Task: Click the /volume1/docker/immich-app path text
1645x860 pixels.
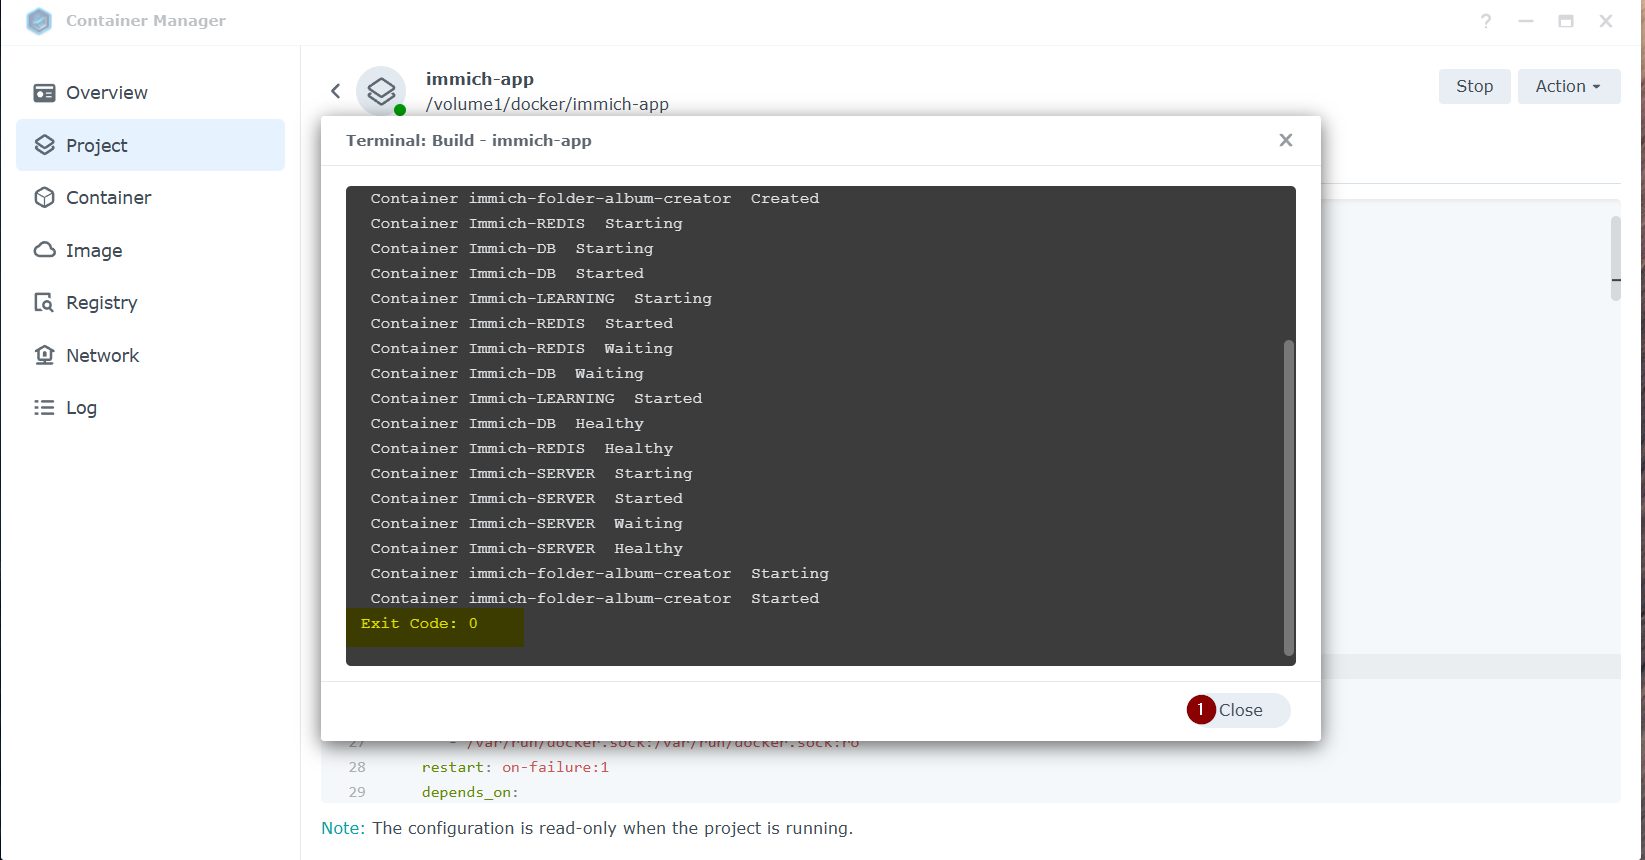Action: point(547,104)
